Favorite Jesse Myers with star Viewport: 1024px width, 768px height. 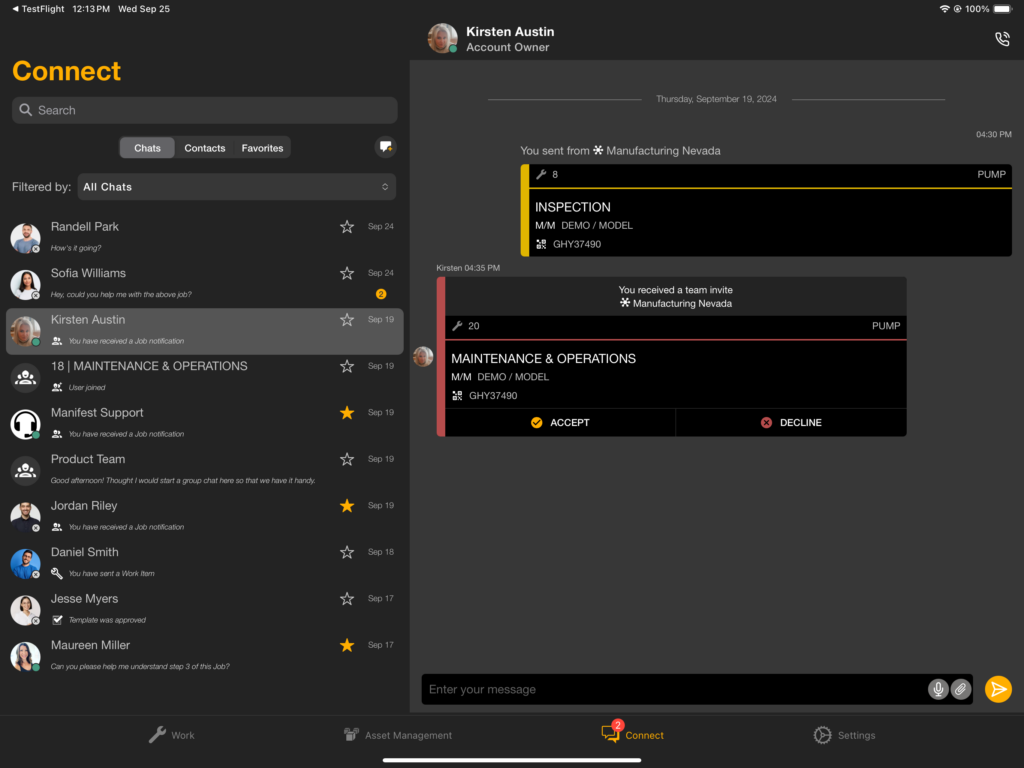click(x=347, y=599)
